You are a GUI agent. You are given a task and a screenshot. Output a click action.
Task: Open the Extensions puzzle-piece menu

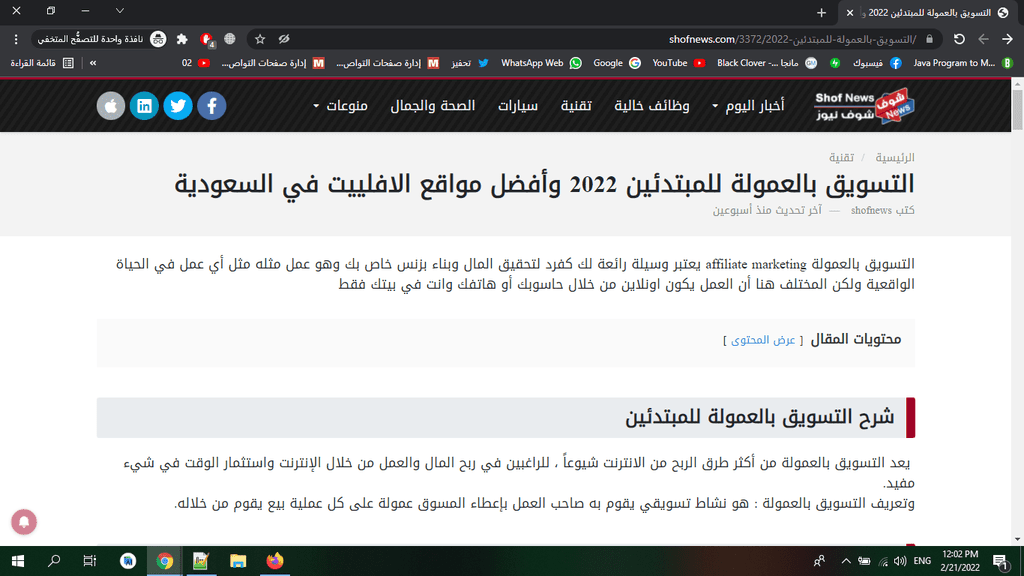(x=182, y=39)
